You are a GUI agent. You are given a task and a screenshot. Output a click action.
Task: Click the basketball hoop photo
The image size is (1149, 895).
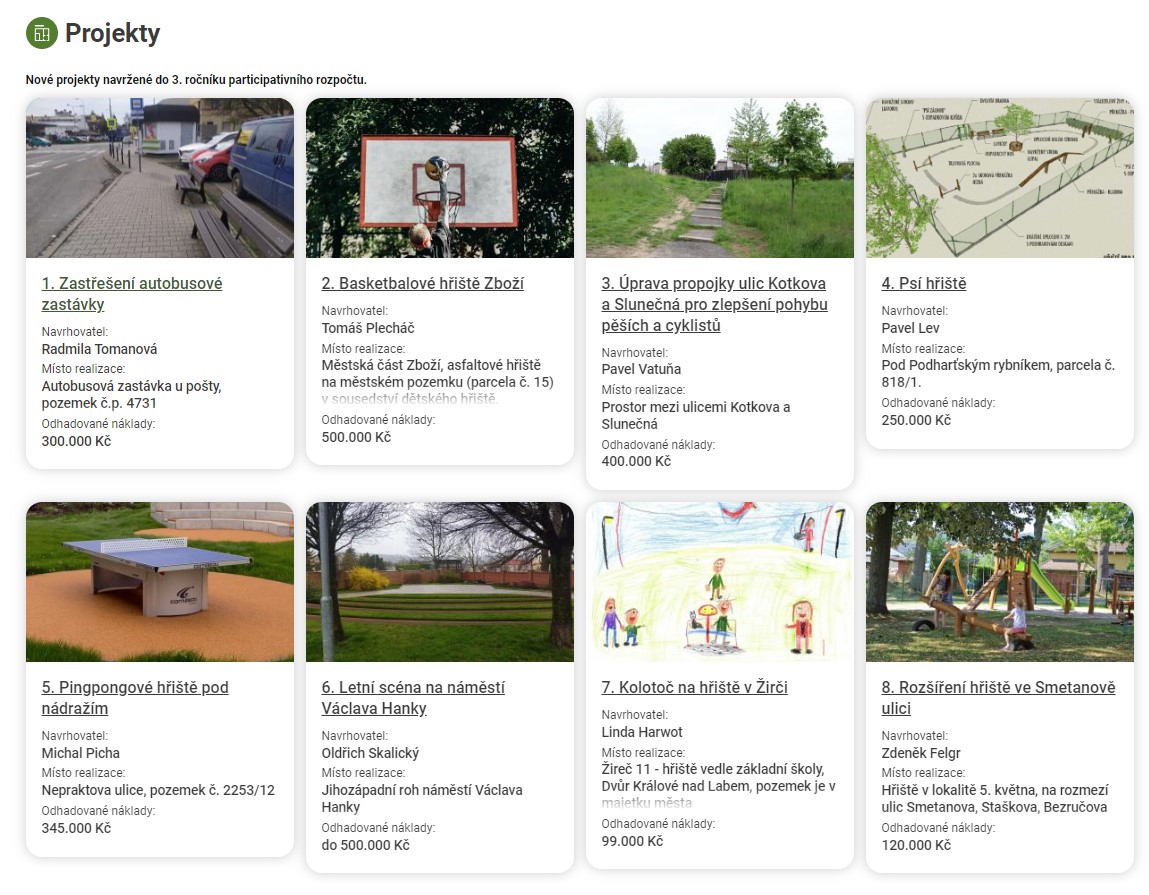[x=440, y=177]
